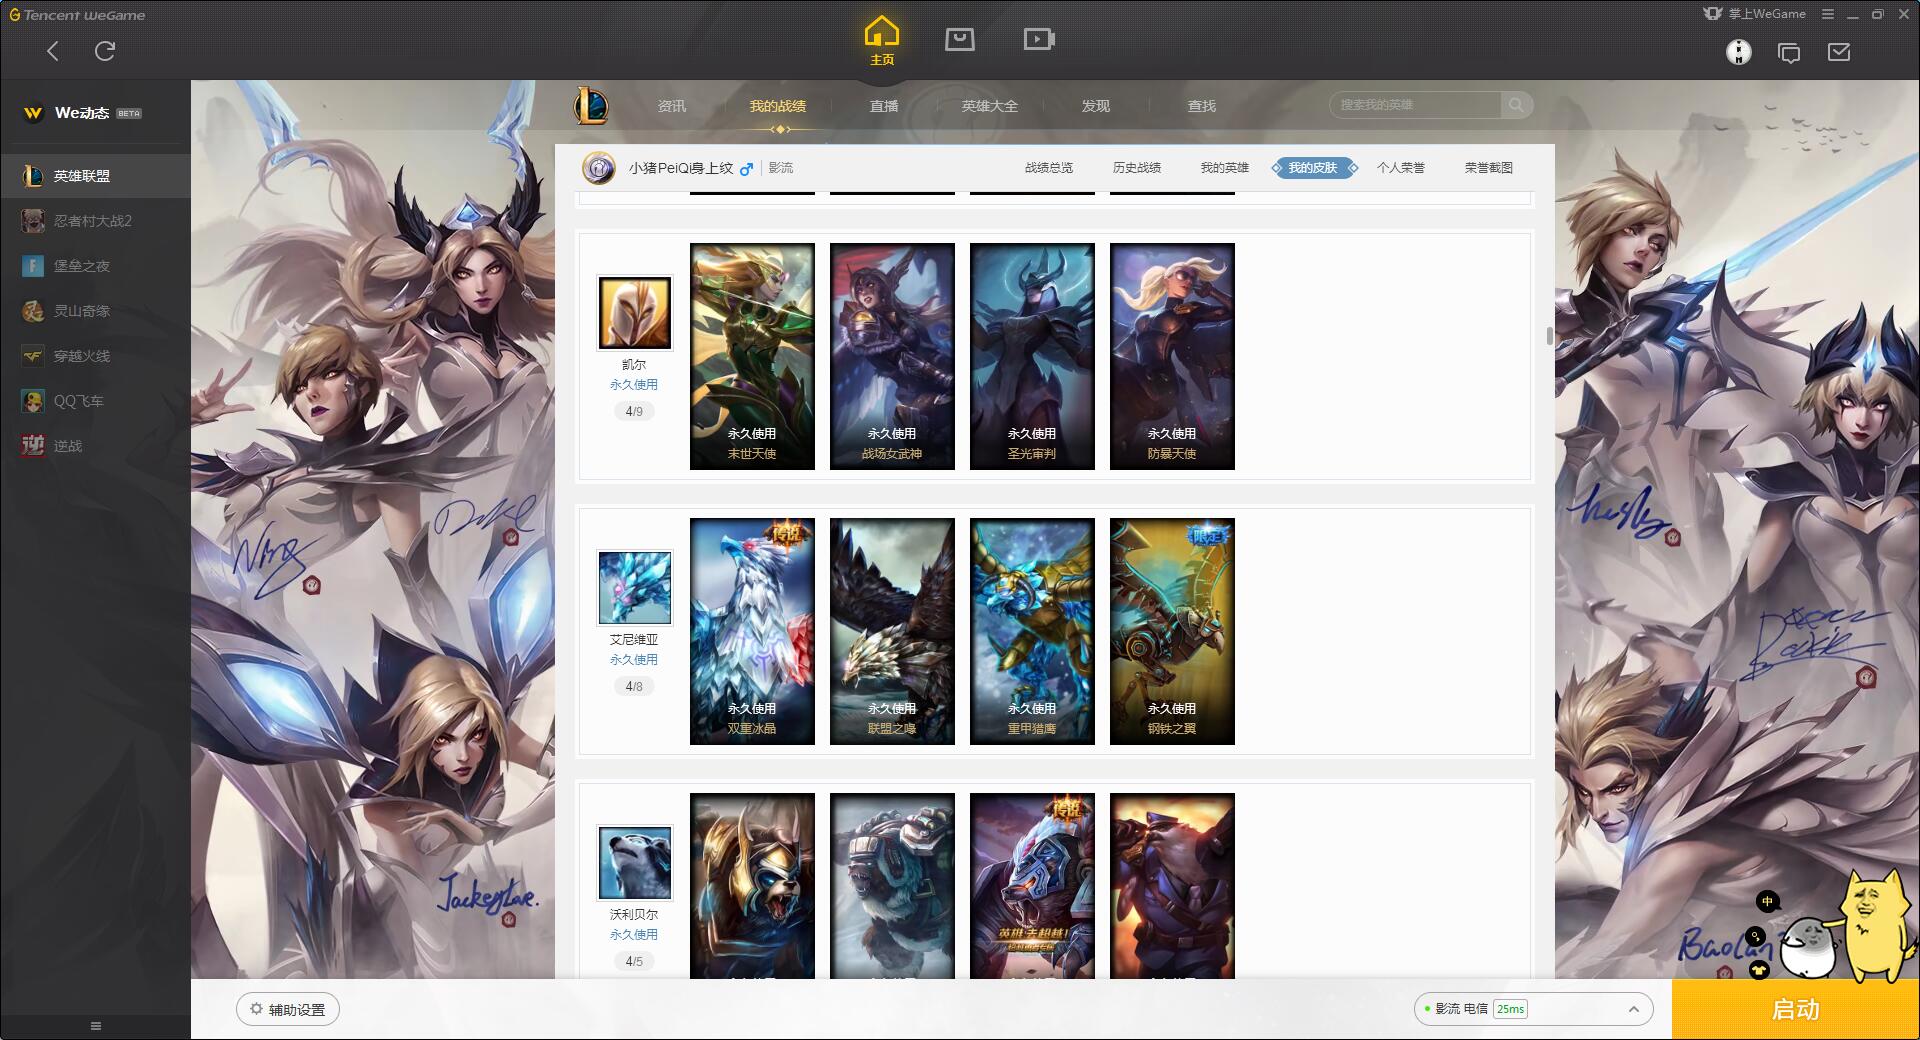Click the 艾尼维亚 champion portrait icon
Image resolution: width=1920 pixels, height=1040 pixels.
coord(635,588)
